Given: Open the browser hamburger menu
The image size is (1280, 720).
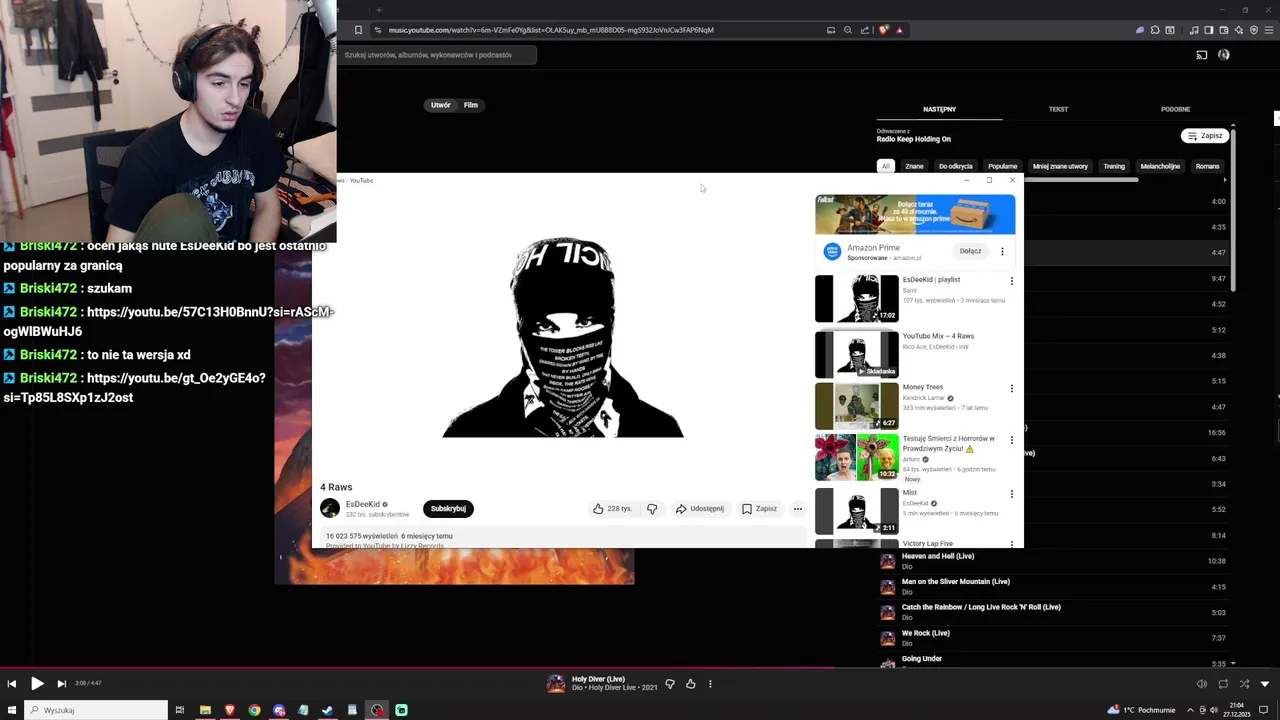Looking at the screenshot, I should click(x=1269, y=30).
